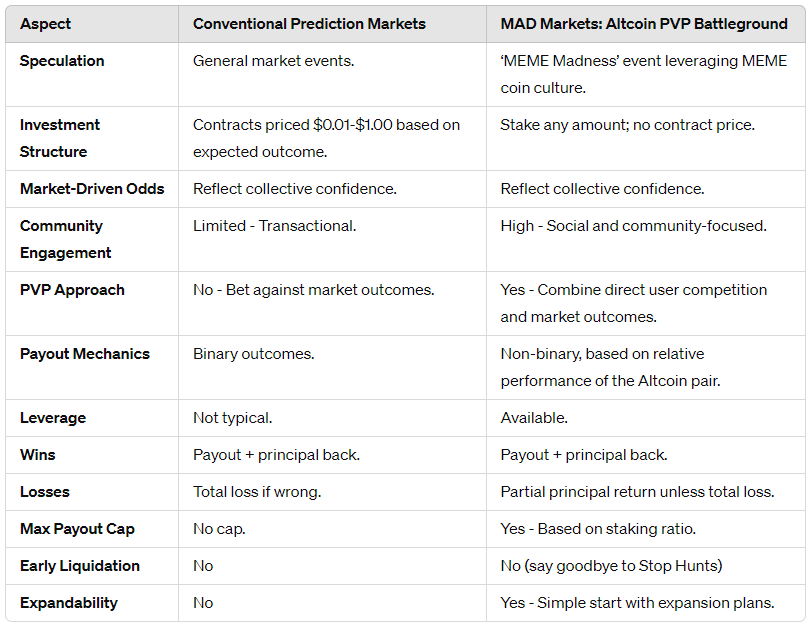The height and width of the screenshot is (625, 810).
Task: Click the 'Leverage' row label
Action: [x=53, y=418]
